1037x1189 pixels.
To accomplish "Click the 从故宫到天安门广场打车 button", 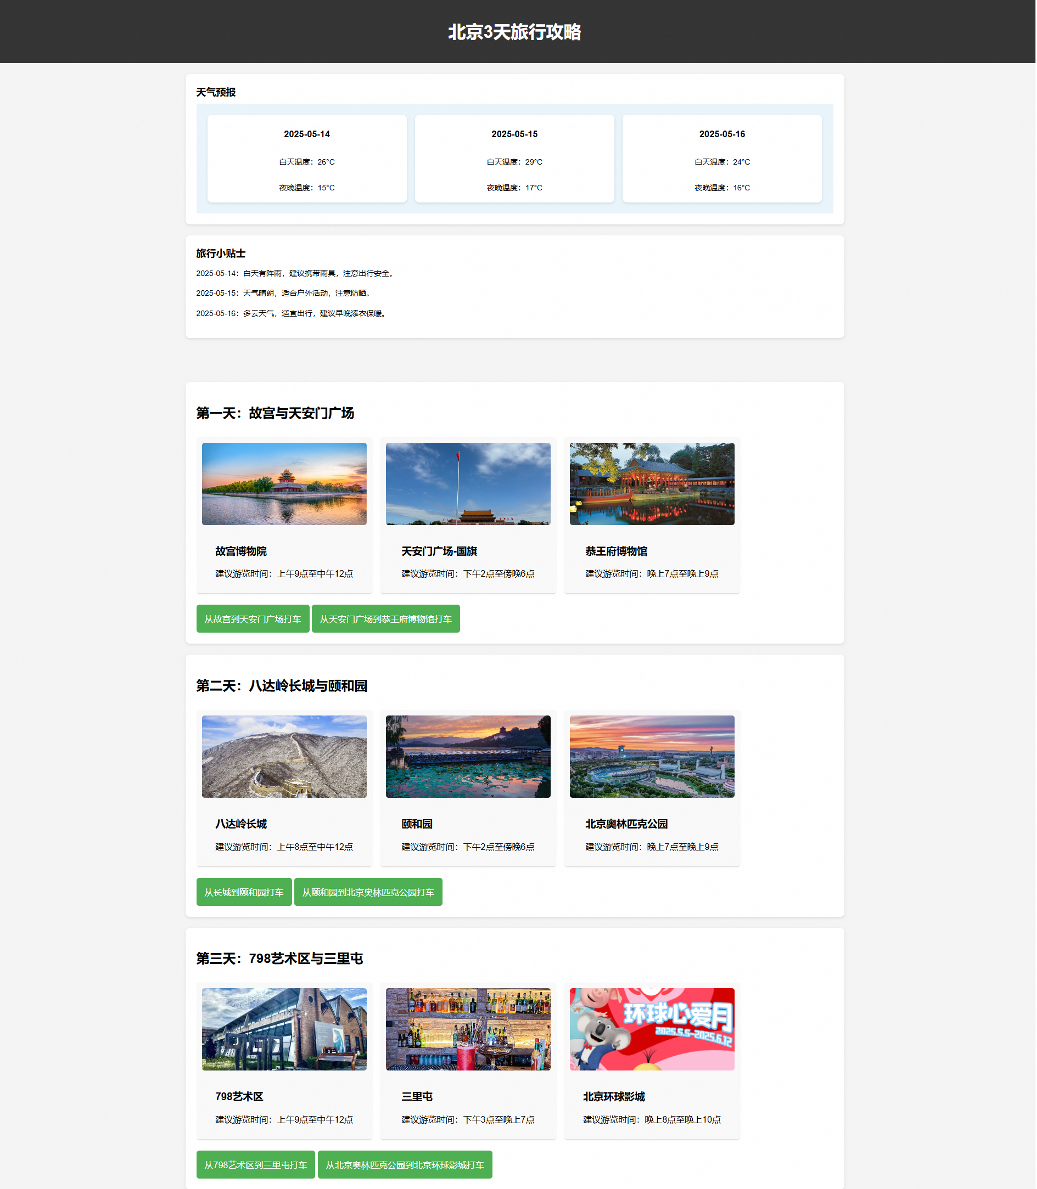I will click(253, 619).
